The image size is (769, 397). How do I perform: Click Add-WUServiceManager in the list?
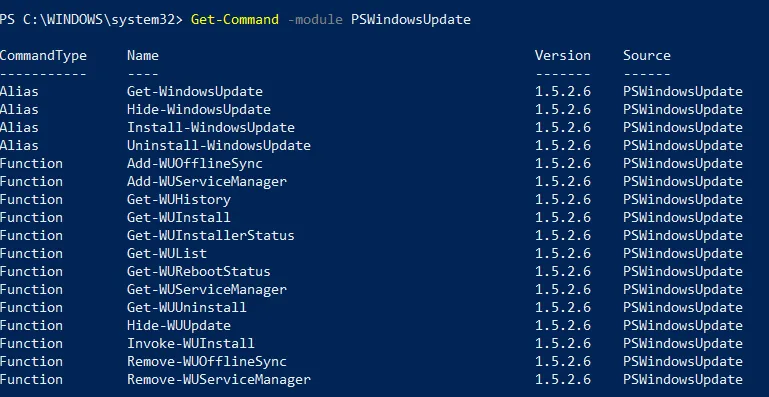(x=207, y=182)
